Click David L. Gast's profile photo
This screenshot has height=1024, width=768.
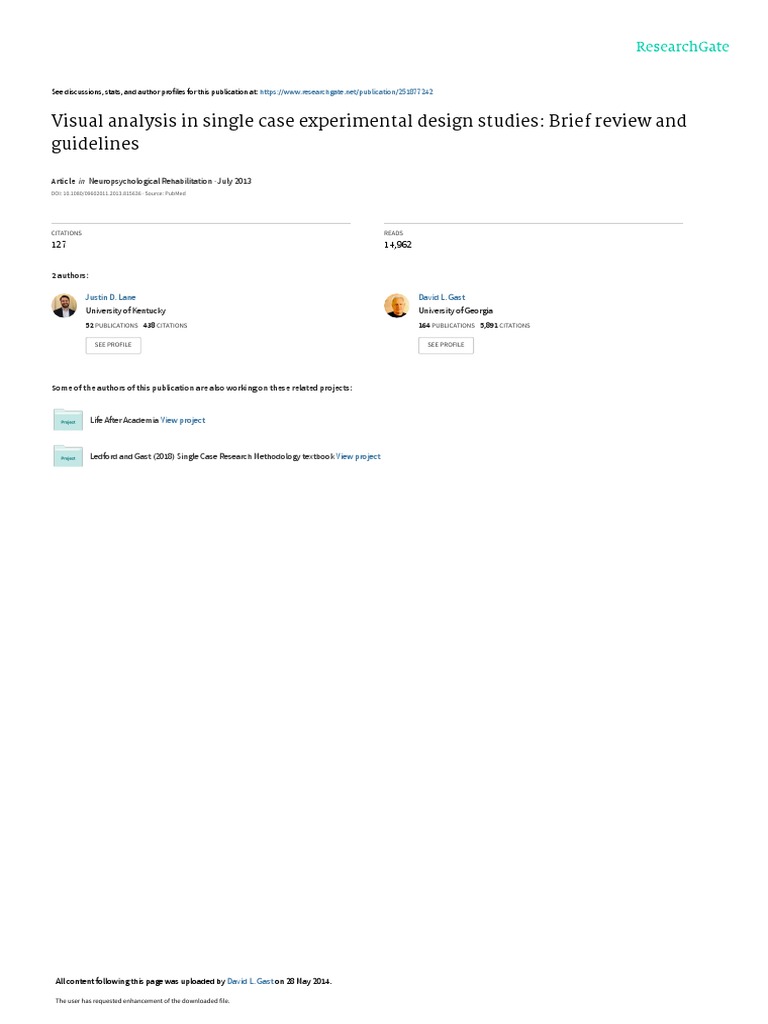(x=396, y=306)
